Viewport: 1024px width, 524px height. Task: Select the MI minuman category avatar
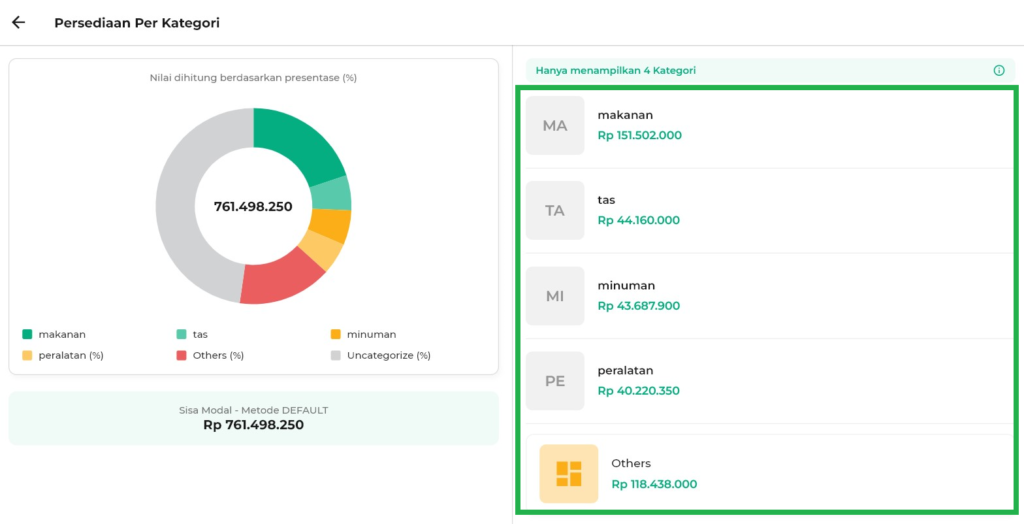[x=555, y=296]
